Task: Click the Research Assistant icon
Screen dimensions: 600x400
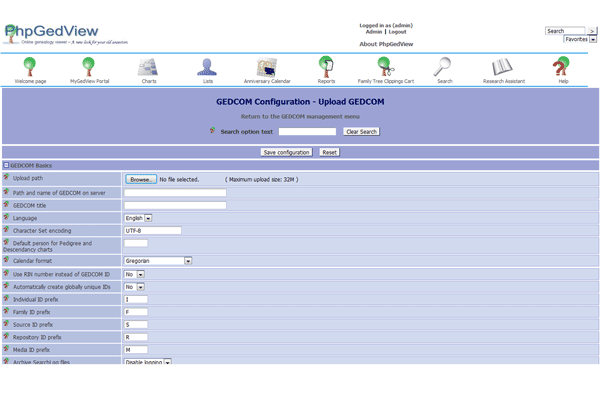Action: [x=503, y=67]
